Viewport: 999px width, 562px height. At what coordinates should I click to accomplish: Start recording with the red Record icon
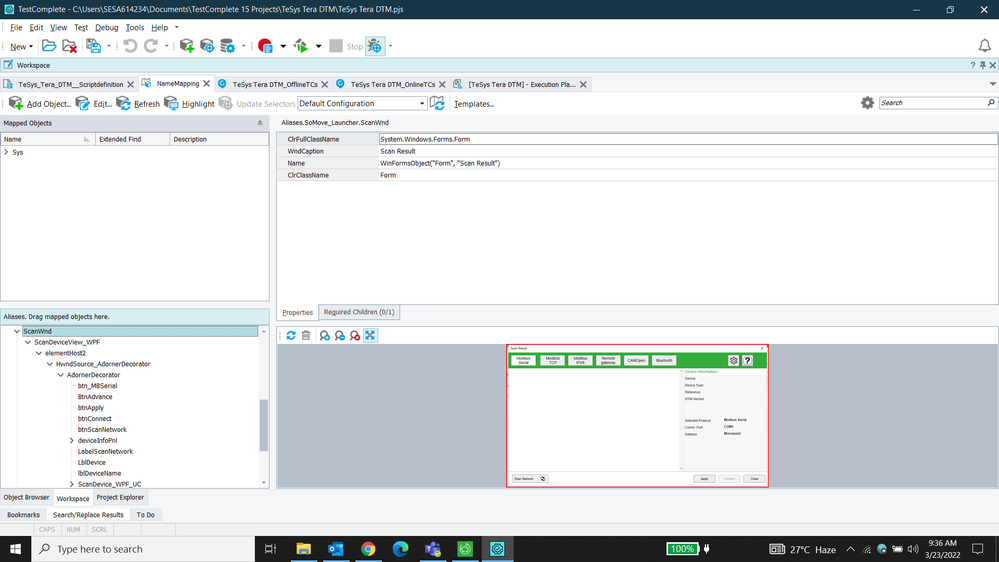click(x=265, y=46)
